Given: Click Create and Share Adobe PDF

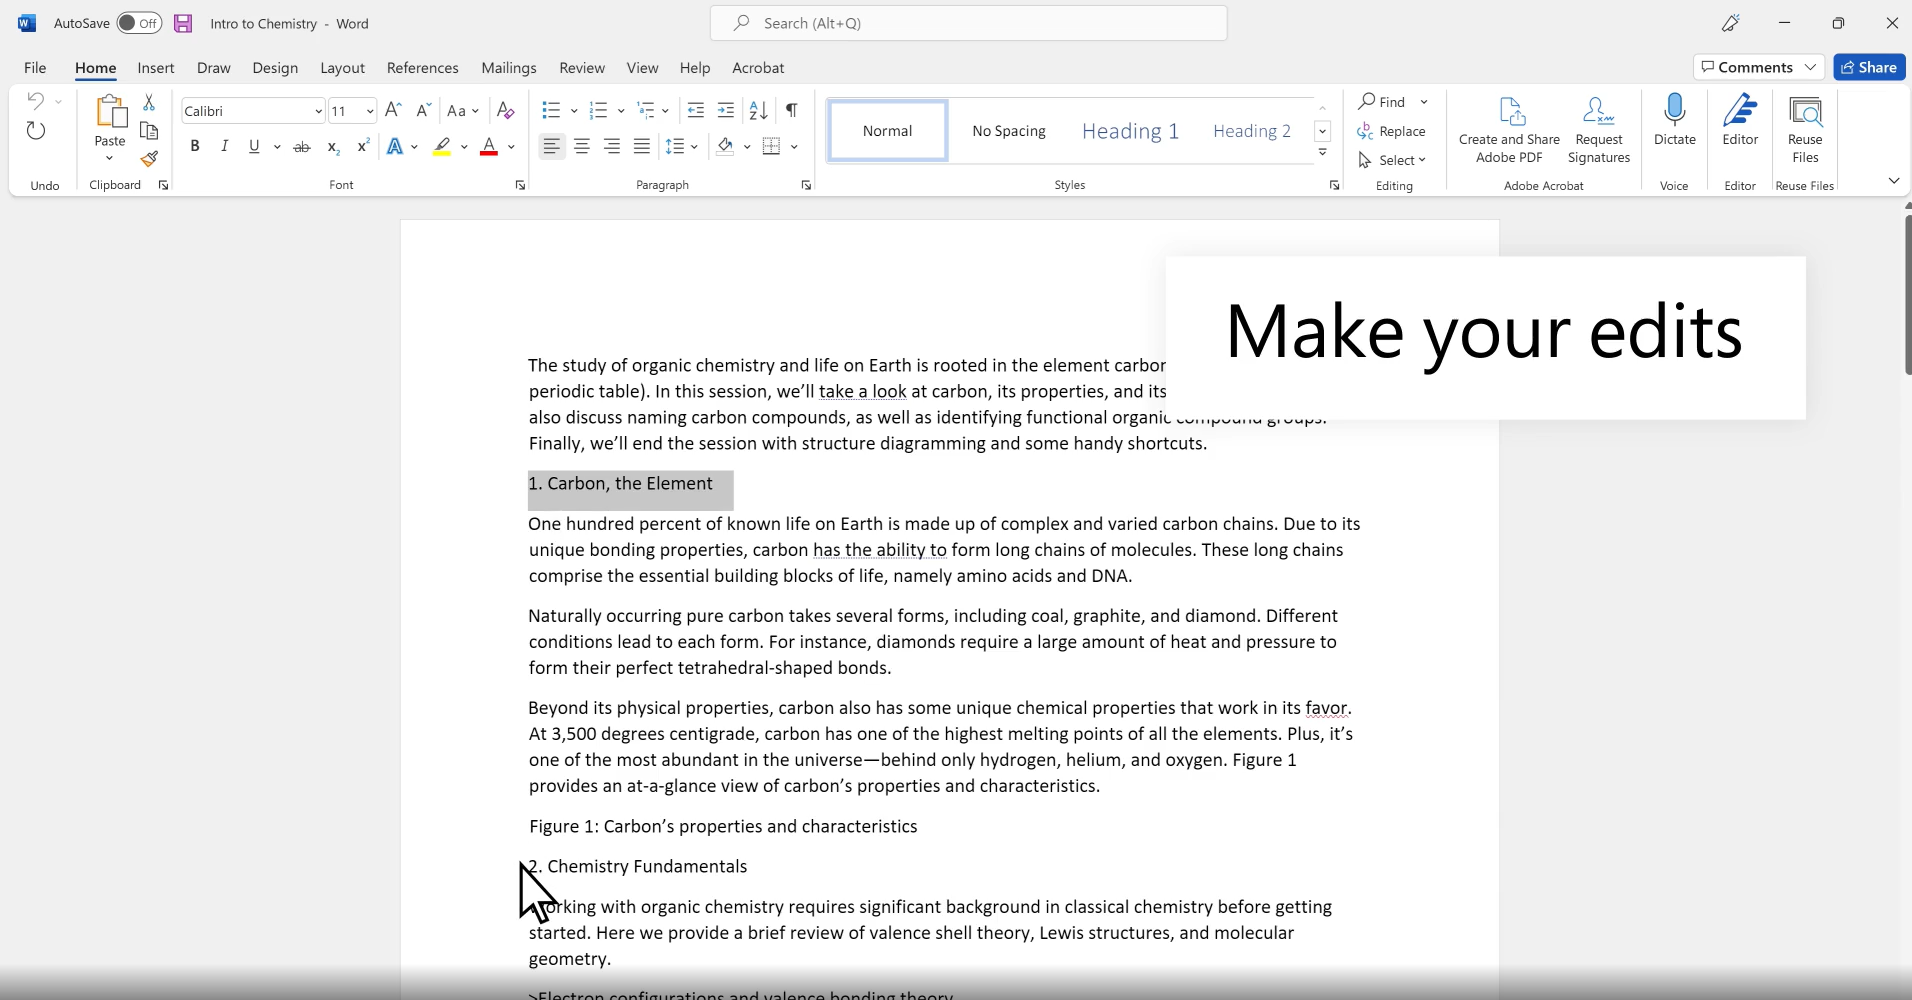Looking at the screenshot, I should click(x=1509, y=129).
